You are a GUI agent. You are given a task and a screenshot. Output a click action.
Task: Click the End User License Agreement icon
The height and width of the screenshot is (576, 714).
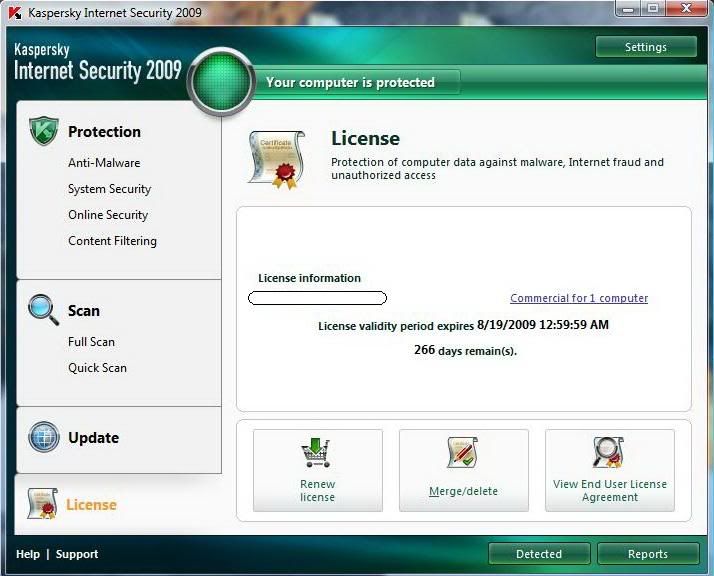(x=609, y=453)
